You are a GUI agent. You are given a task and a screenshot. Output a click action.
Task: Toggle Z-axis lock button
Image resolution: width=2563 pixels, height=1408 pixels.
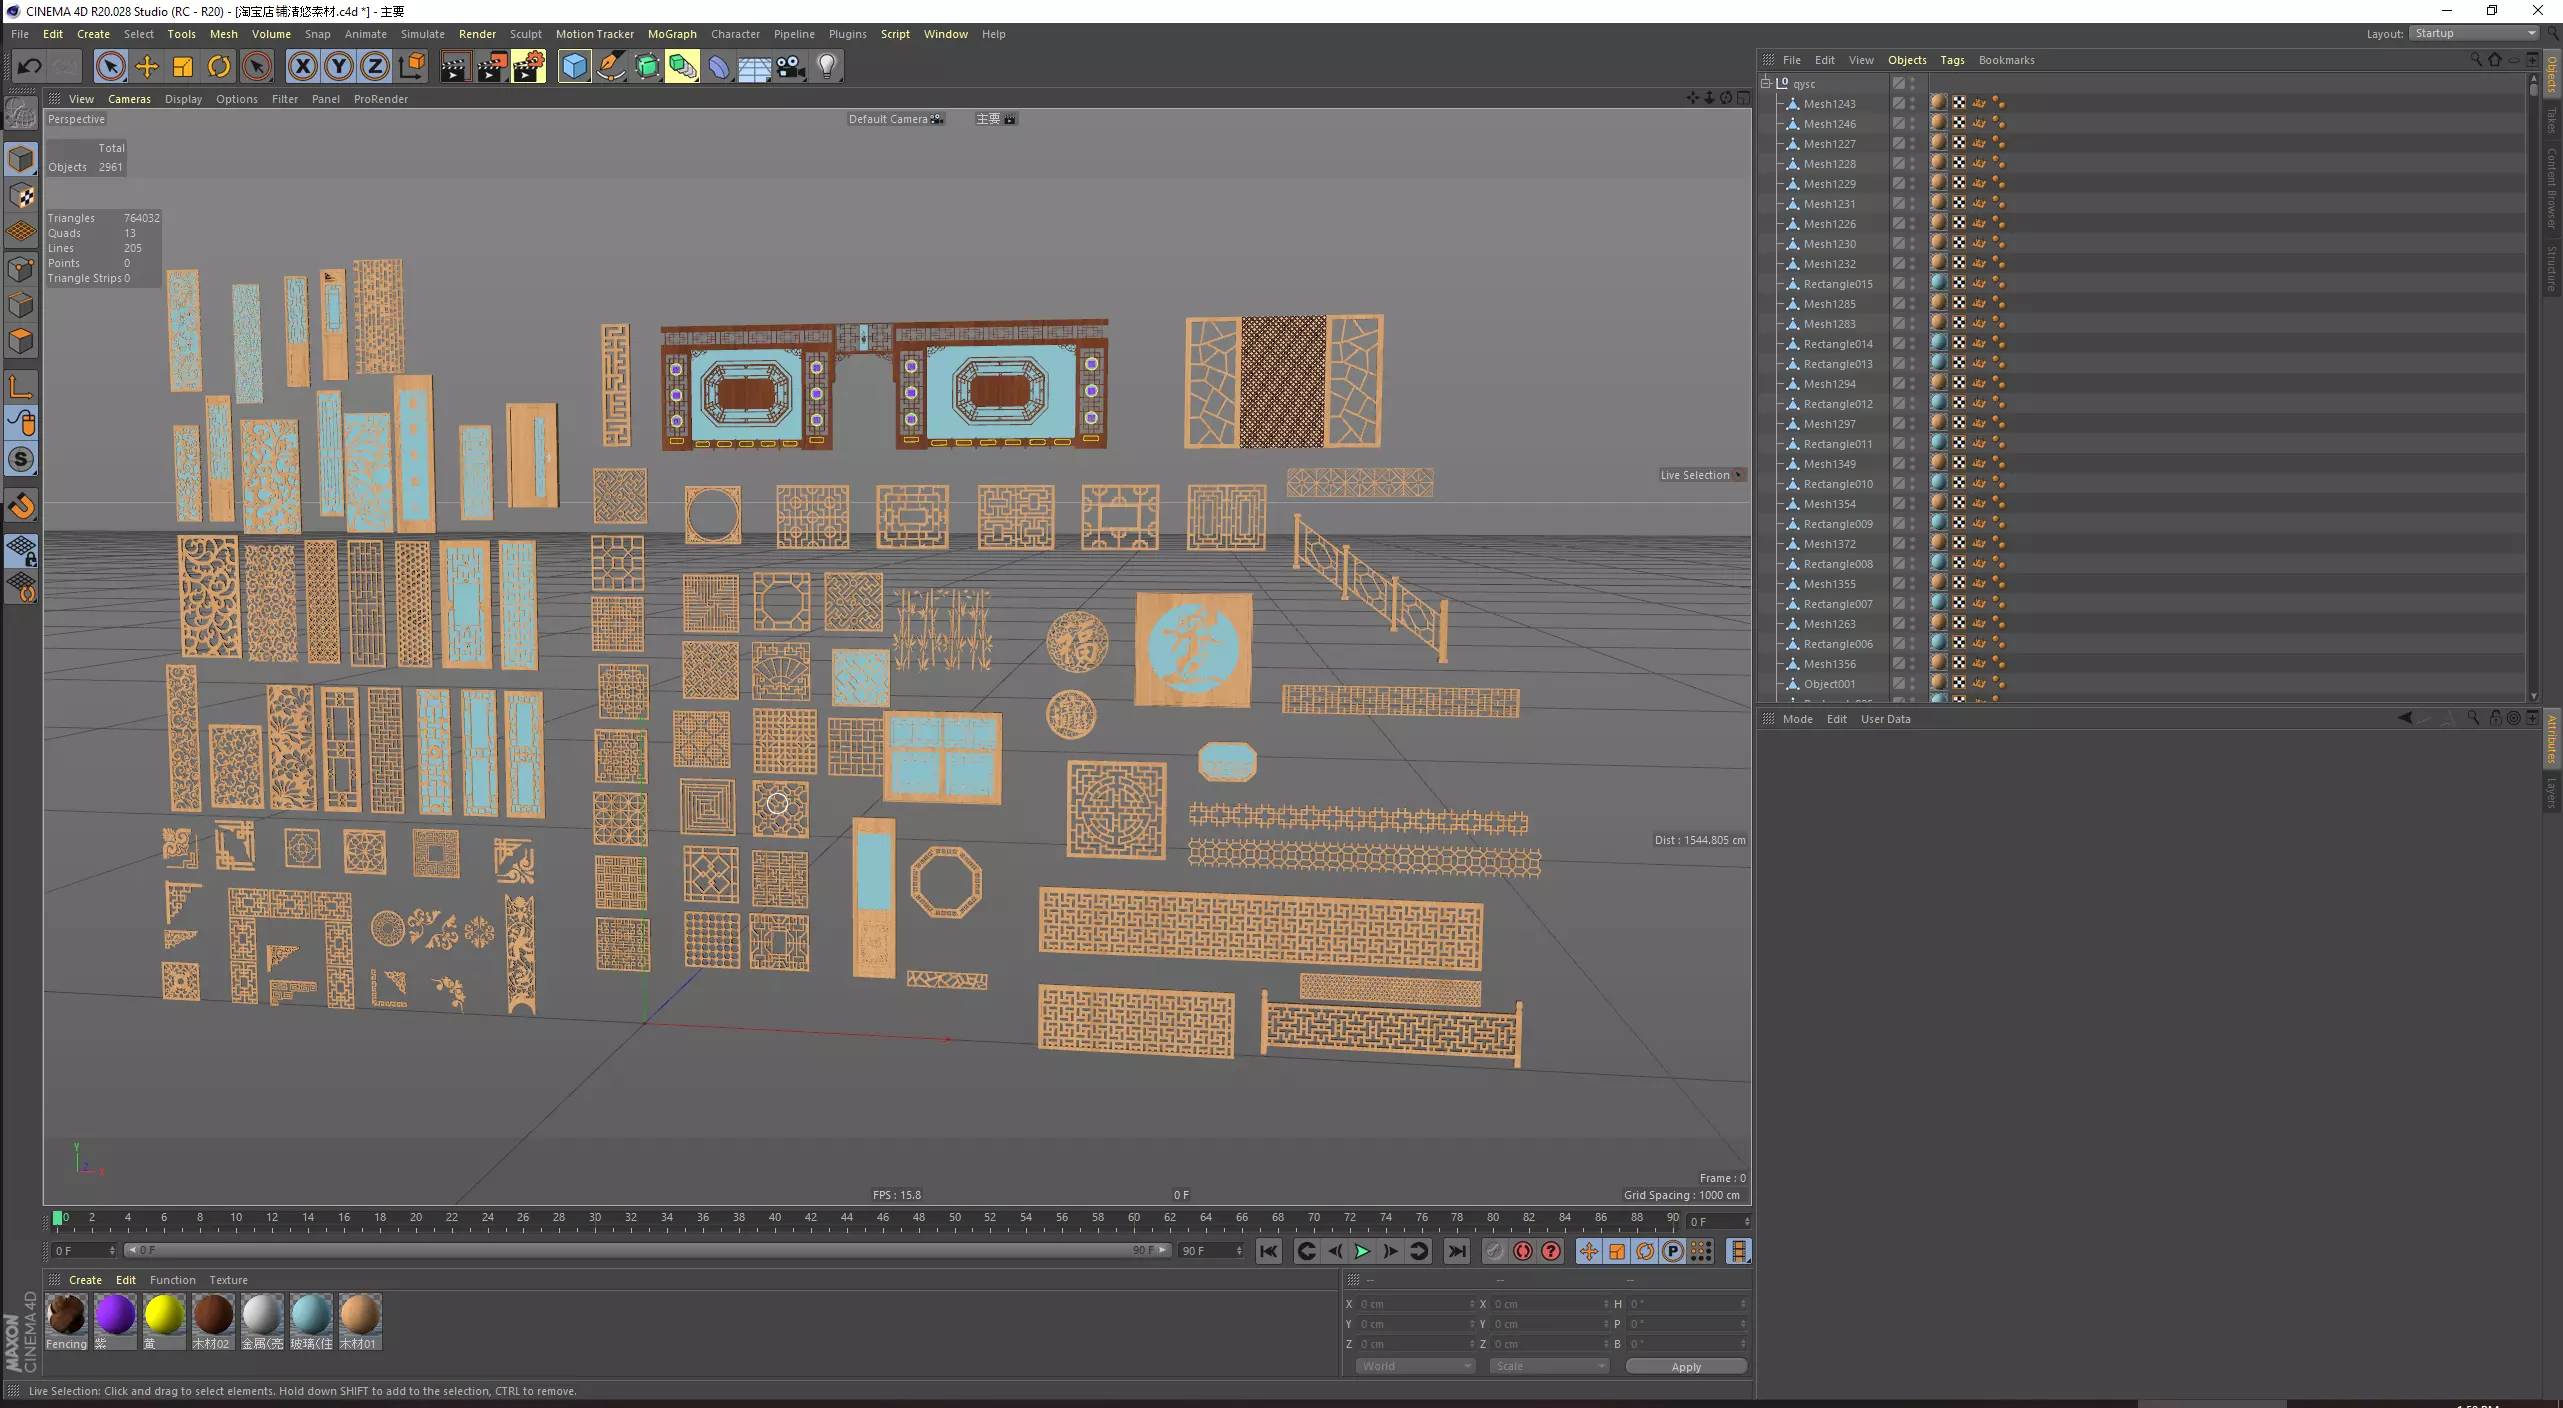coord(374,67)
